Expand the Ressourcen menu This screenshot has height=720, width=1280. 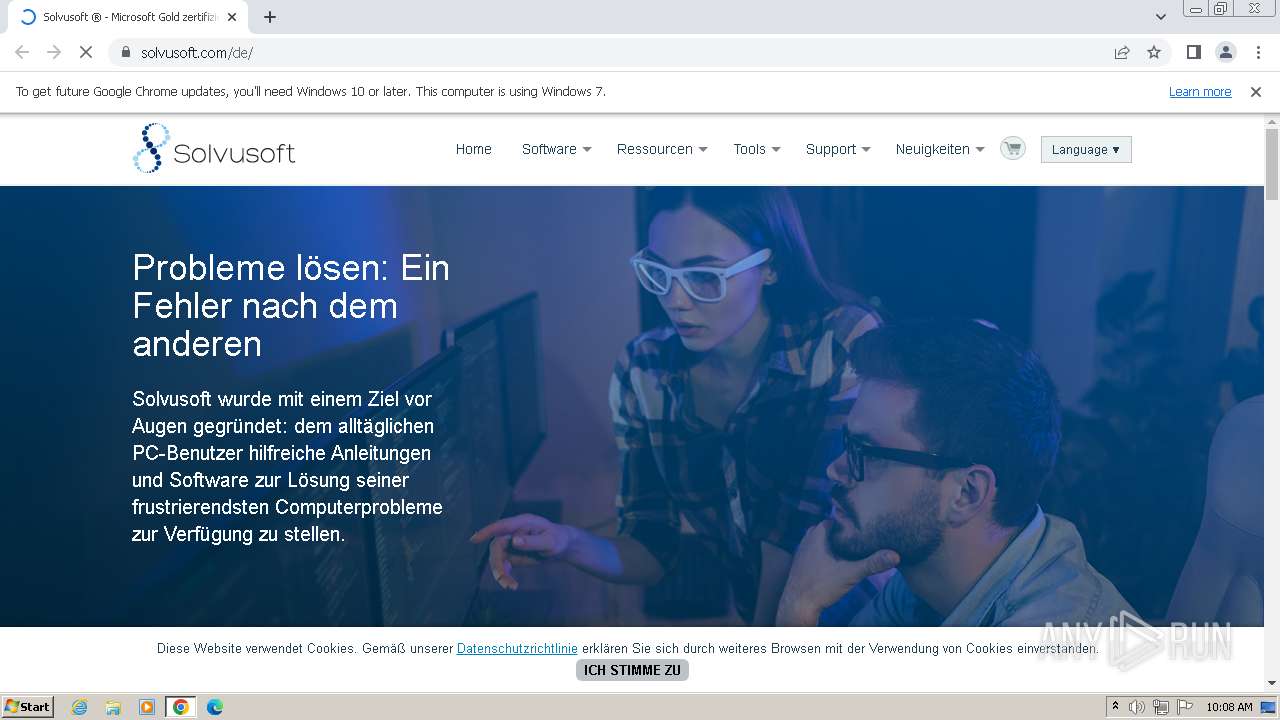click(662, 149)
